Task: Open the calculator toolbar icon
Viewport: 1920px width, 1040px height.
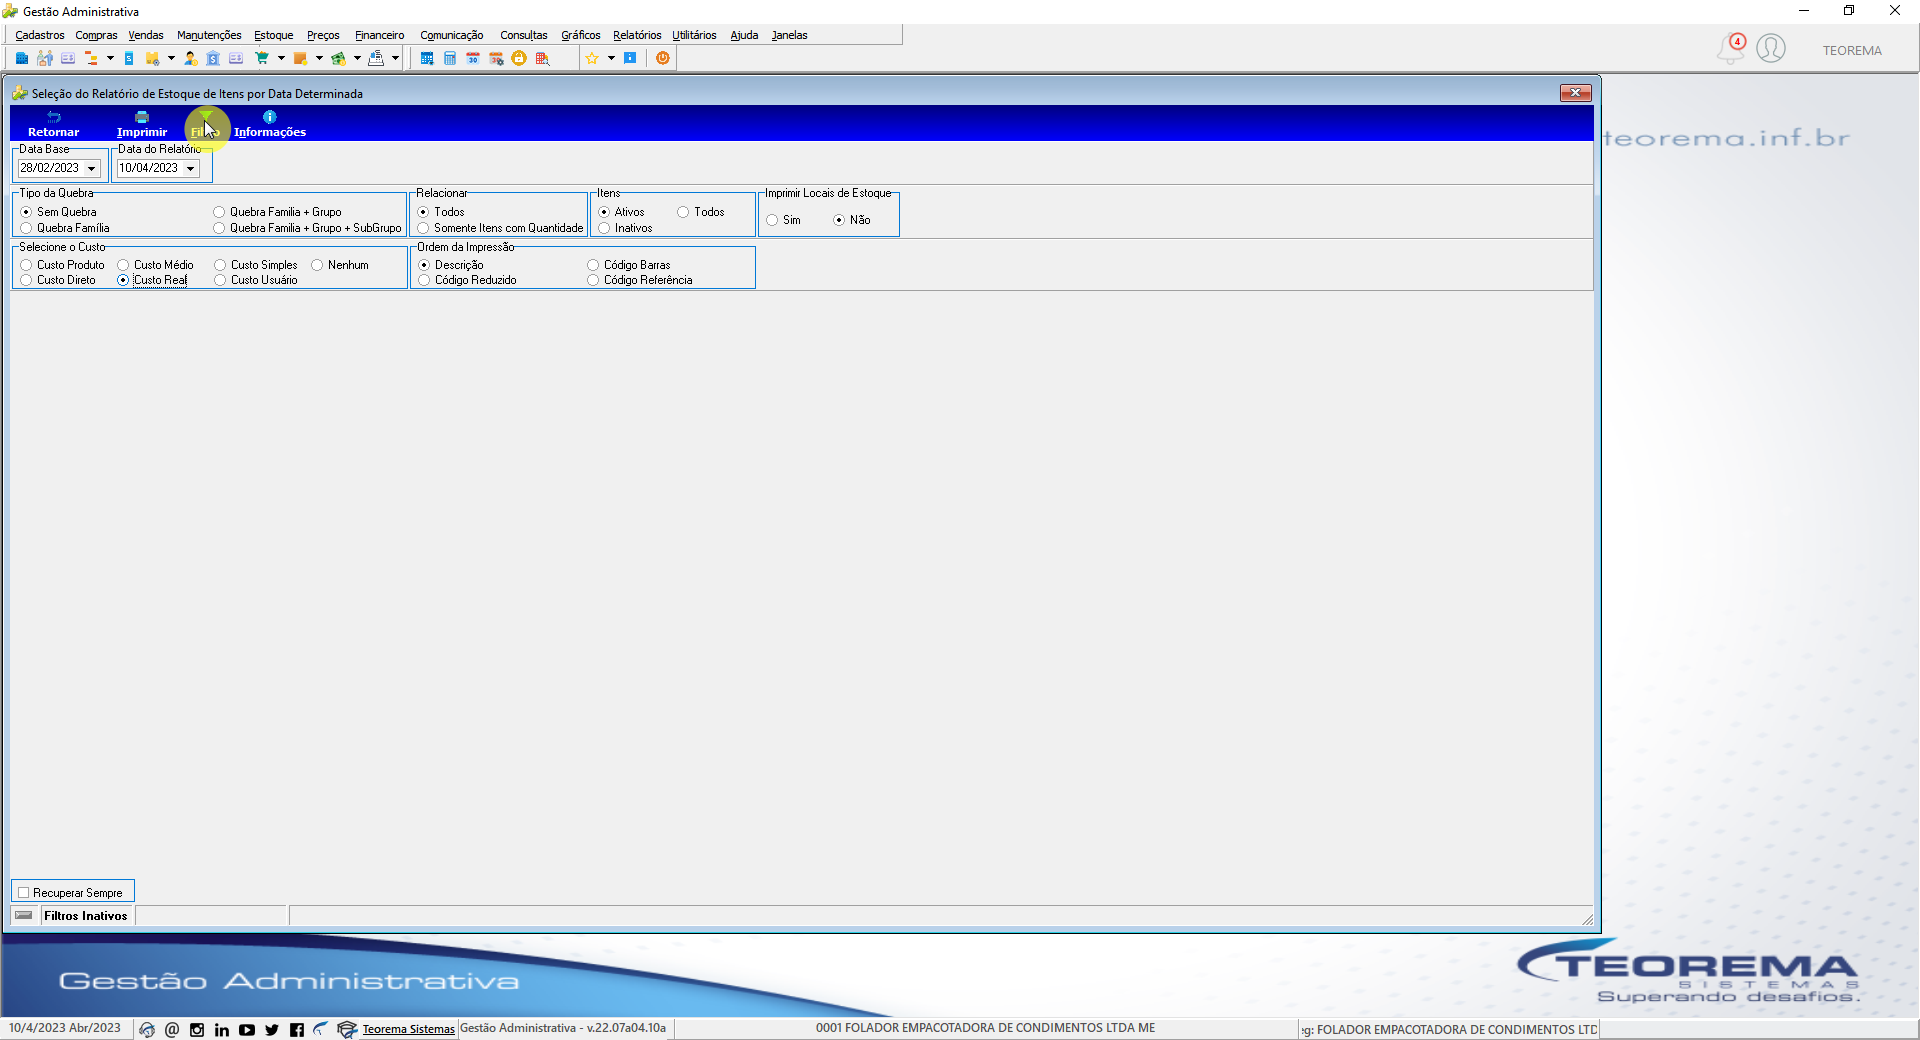Action: pyautogui.click(x=450, y=58)
